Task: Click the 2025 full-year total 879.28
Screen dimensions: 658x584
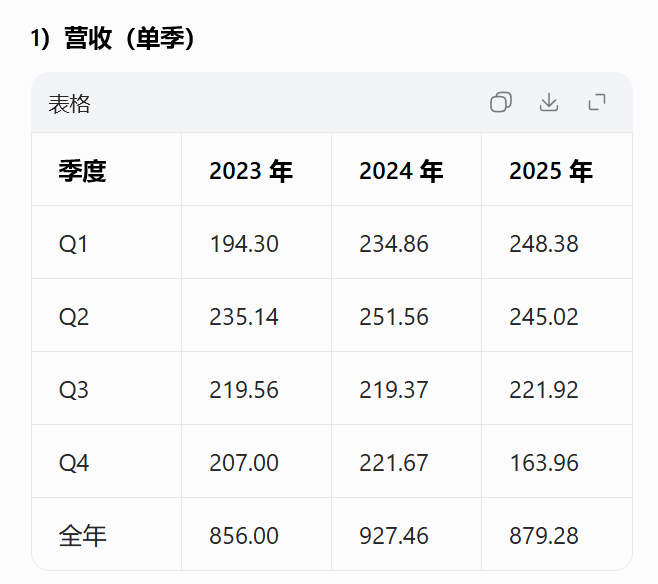Action: tap(544, 536)
